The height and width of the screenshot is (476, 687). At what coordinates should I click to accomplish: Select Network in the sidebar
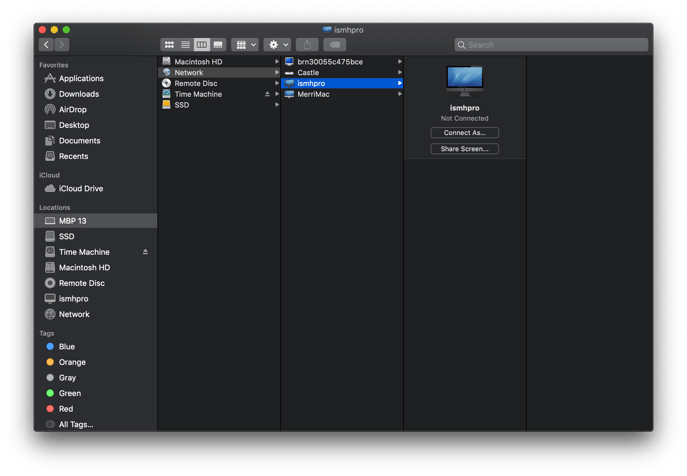(x=95, y=314)
